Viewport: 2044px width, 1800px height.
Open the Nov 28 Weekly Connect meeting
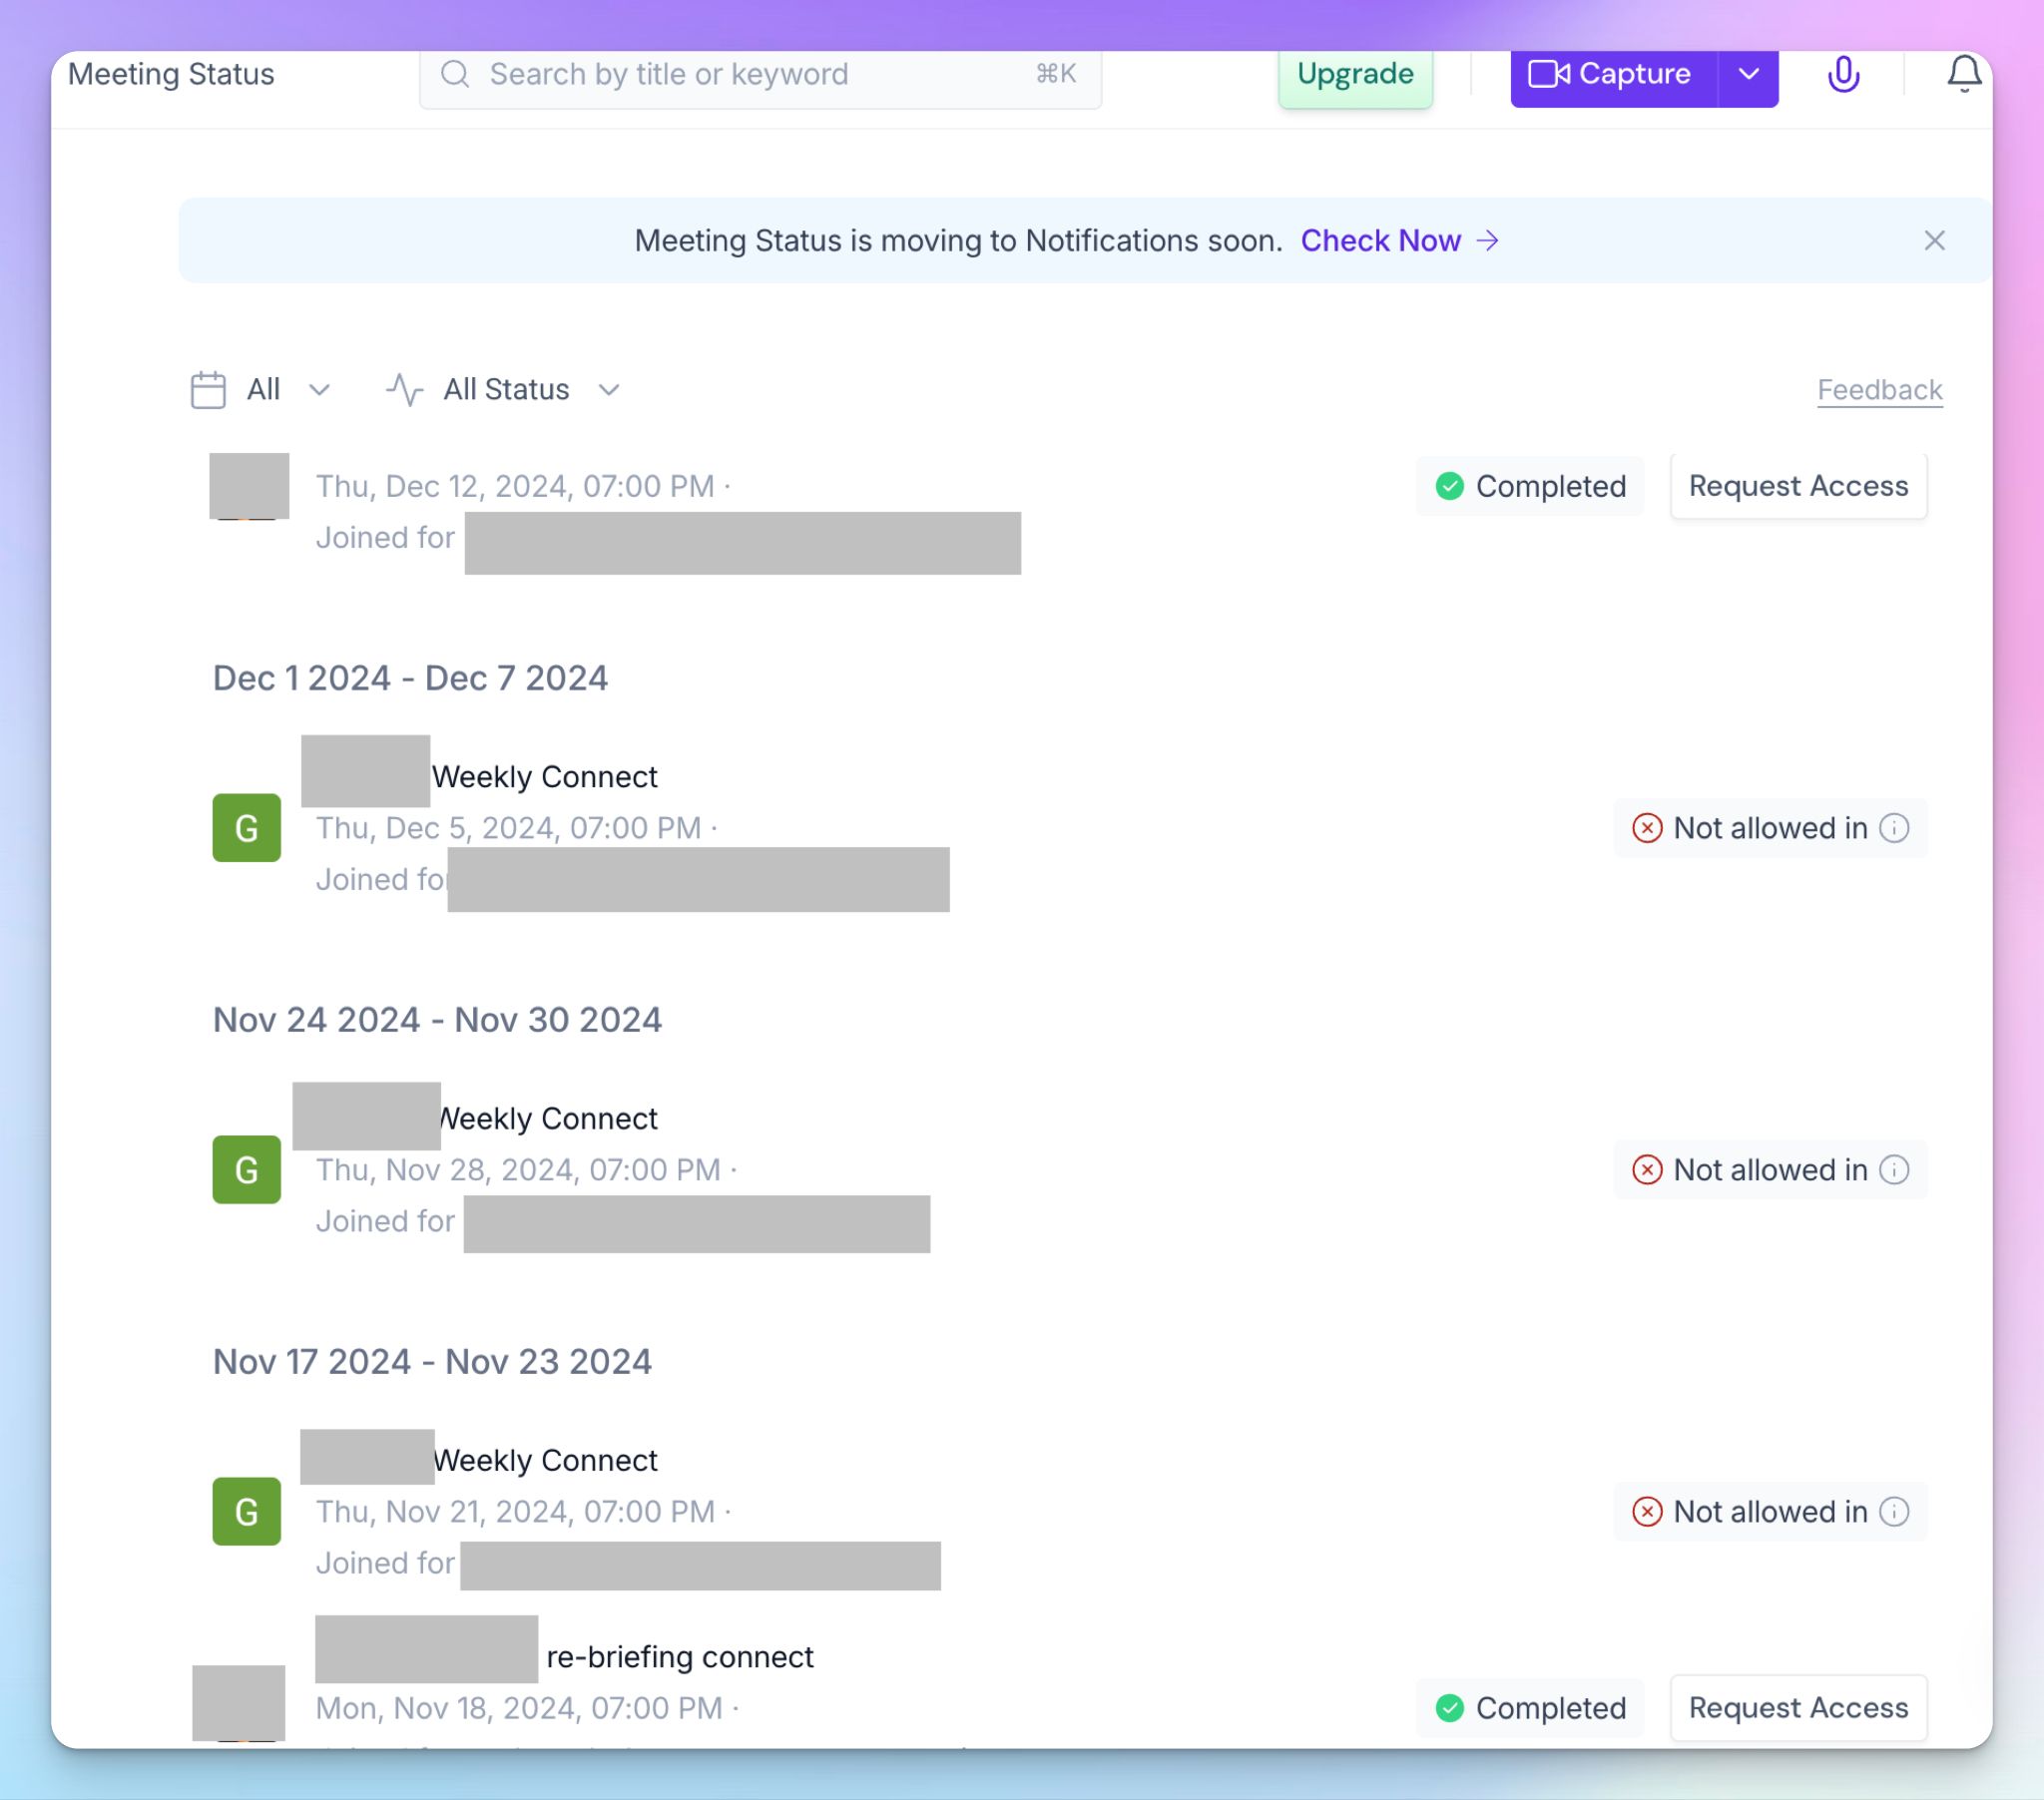548,1119
